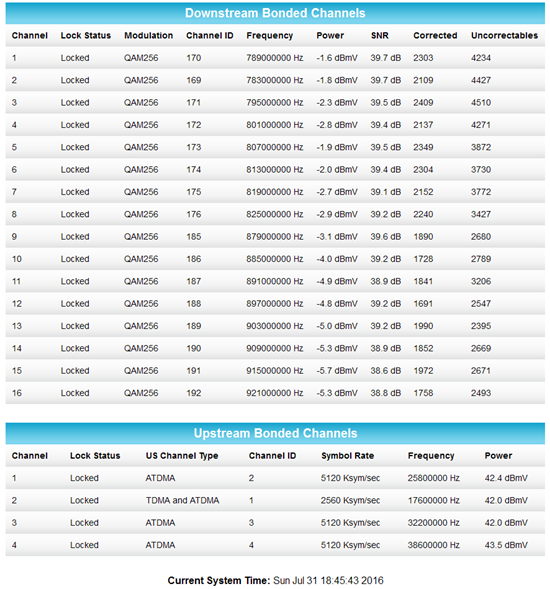This screenshot has width=550, height=589.
Task: Click uncorrectables value 4510
Action: pyautogui.click(x=481, y=103)
